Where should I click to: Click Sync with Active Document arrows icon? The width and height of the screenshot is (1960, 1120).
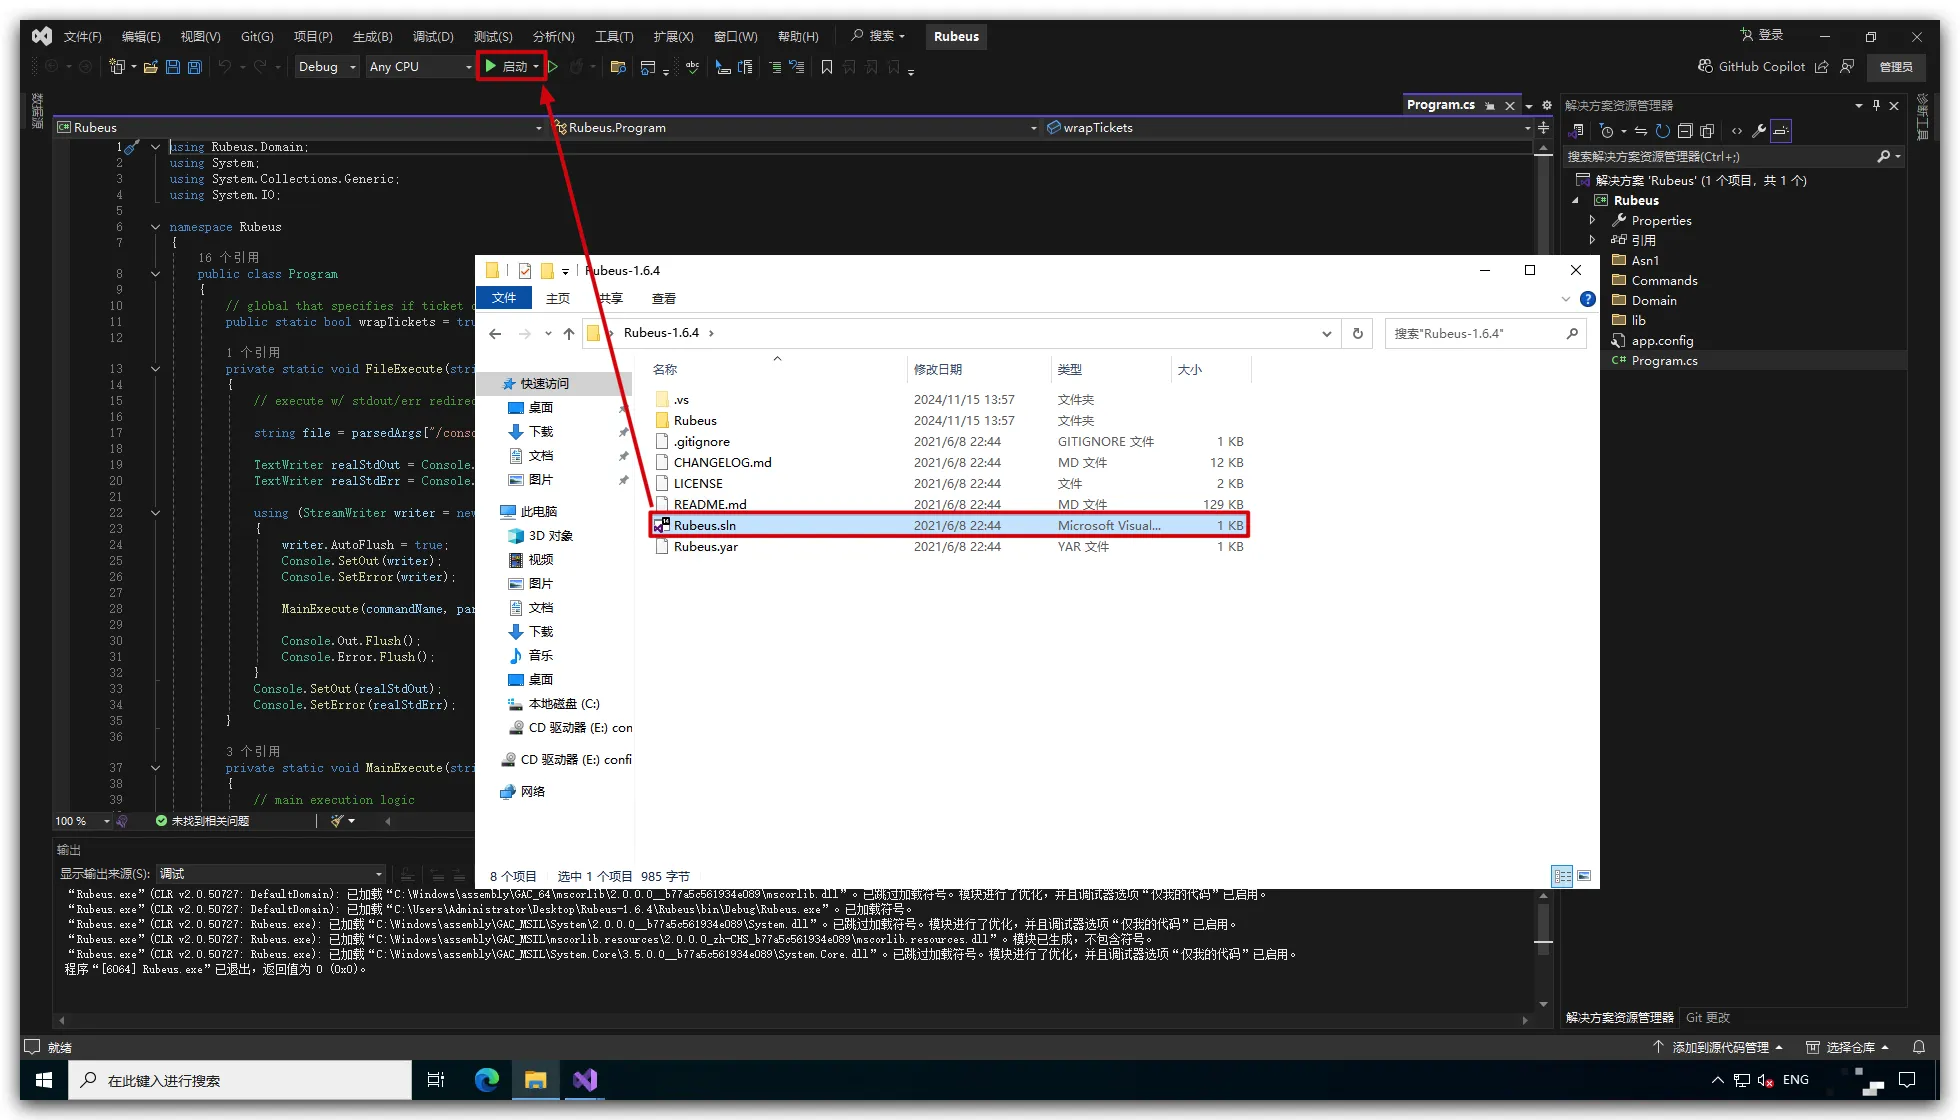click(x=1641, y=131)
